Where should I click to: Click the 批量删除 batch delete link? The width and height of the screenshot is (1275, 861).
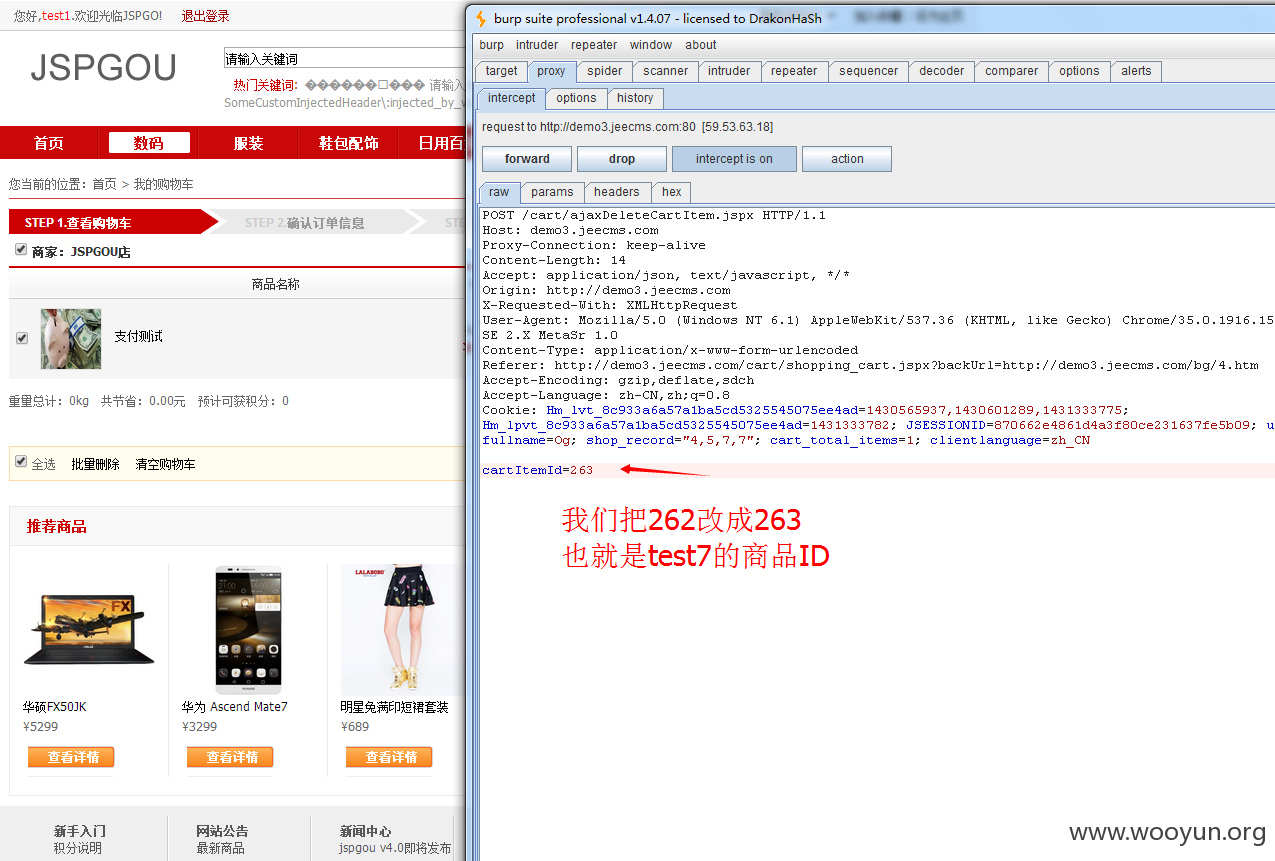(95, 464)
